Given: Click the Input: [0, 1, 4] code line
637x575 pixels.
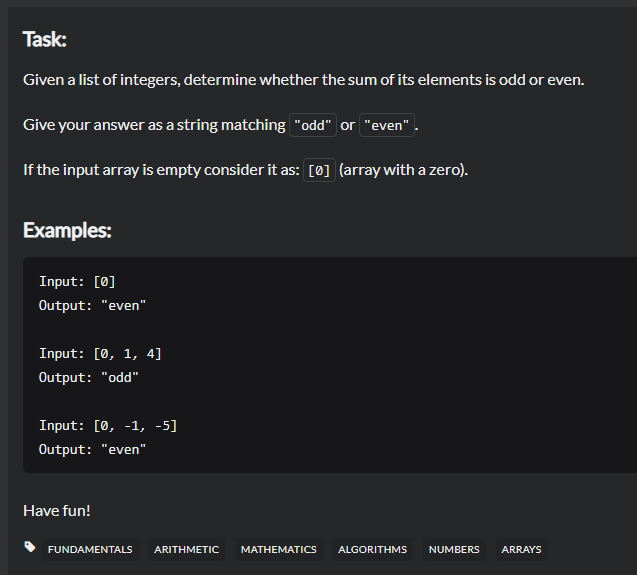Looking at the screenshot, I should pos(100,354).
